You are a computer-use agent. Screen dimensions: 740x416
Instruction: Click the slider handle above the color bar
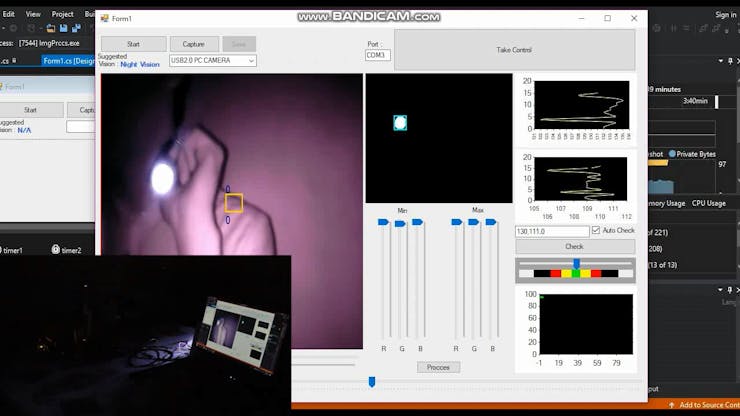[576, 263]
